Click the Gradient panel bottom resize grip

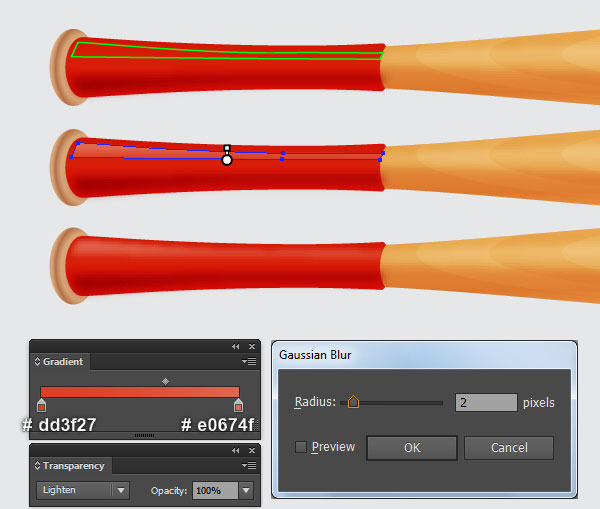click(145, 435)
